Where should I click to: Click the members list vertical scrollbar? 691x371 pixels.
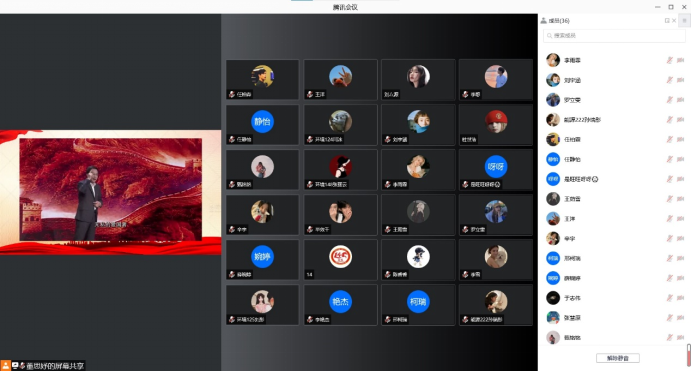click(x=688, y=355)
